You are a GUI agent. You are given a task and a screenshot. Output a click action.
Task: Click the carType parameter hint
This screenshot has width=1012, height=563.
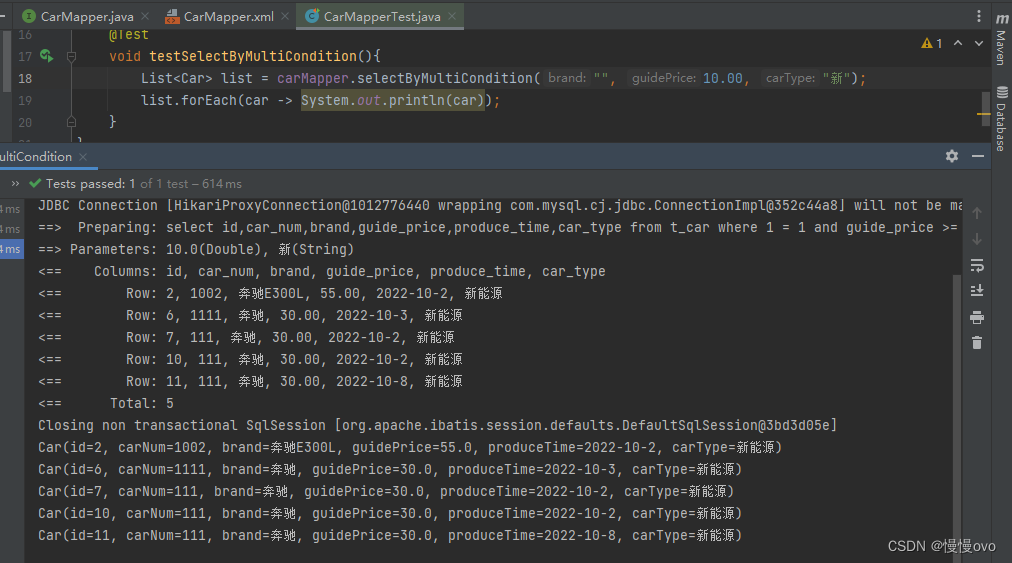tap(790, 78)
